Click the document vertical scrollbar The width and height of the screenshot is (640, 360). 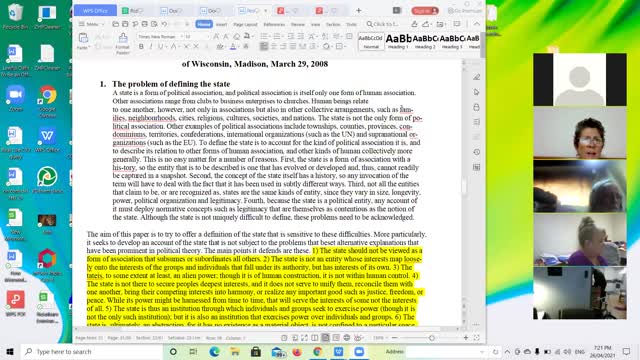464,186
